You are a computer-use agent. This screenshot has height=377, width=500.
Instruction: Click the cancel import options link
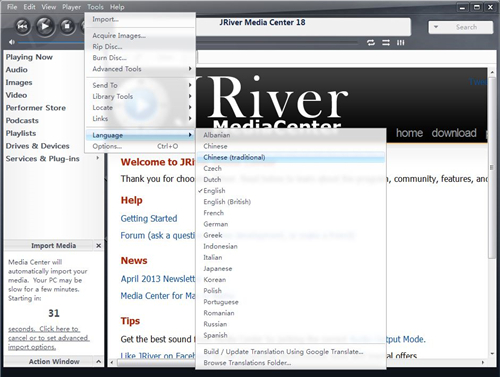coord(49,338)
